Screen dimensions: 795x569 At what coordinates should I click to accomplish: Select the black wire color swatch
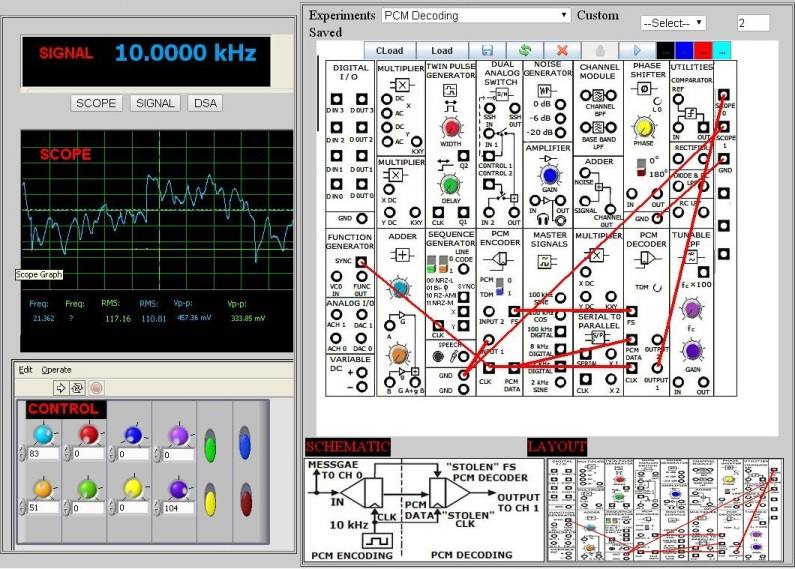665,50
